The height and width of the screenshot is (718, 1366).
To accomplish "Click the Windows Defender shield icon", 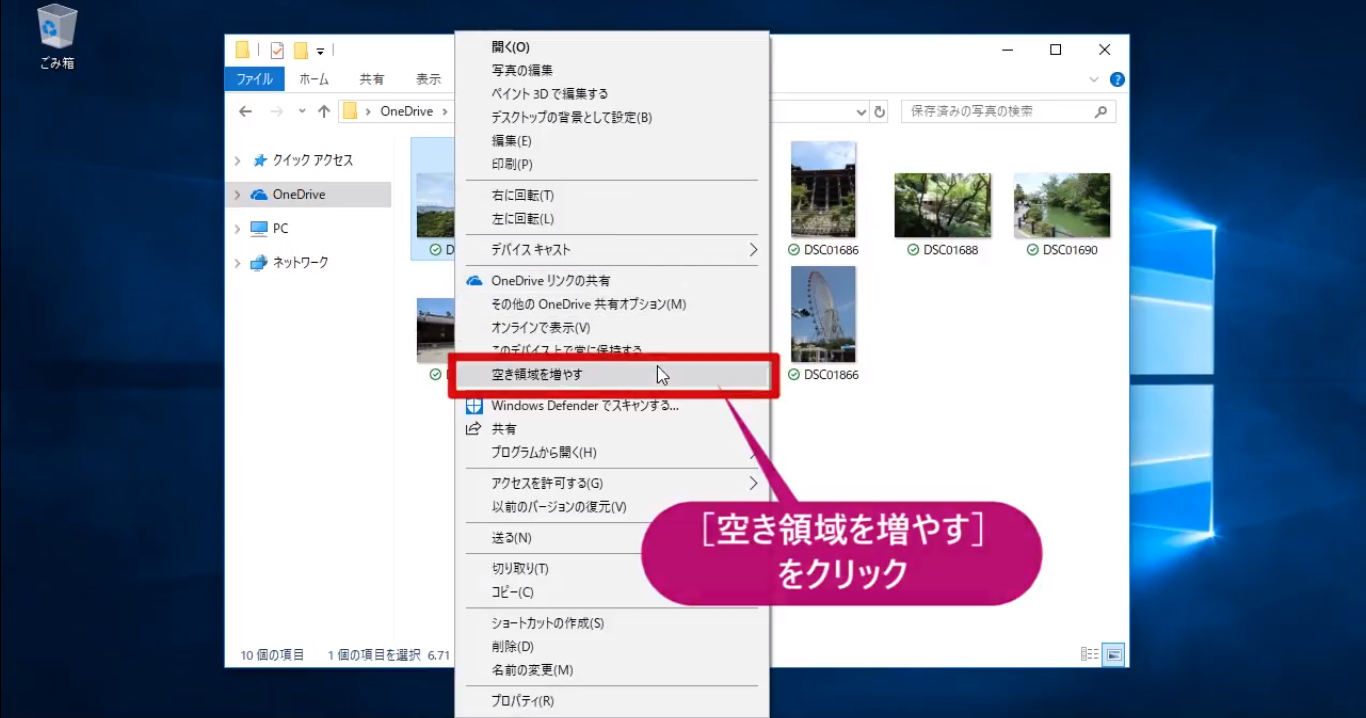I will [474, 406].
